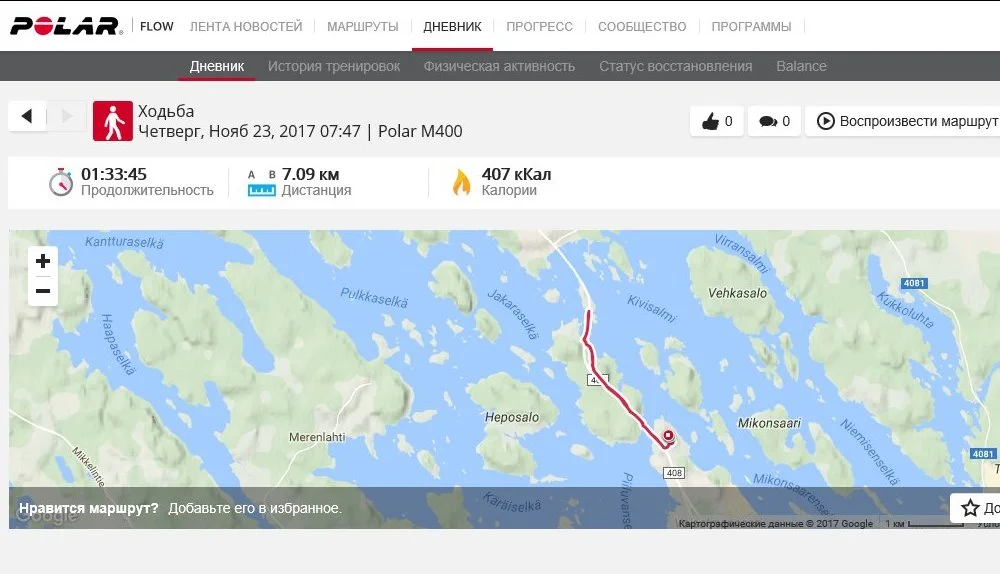Open comments with speech bubble icon
Viewport: 1000px width, 574px height.
pos(774,121)
